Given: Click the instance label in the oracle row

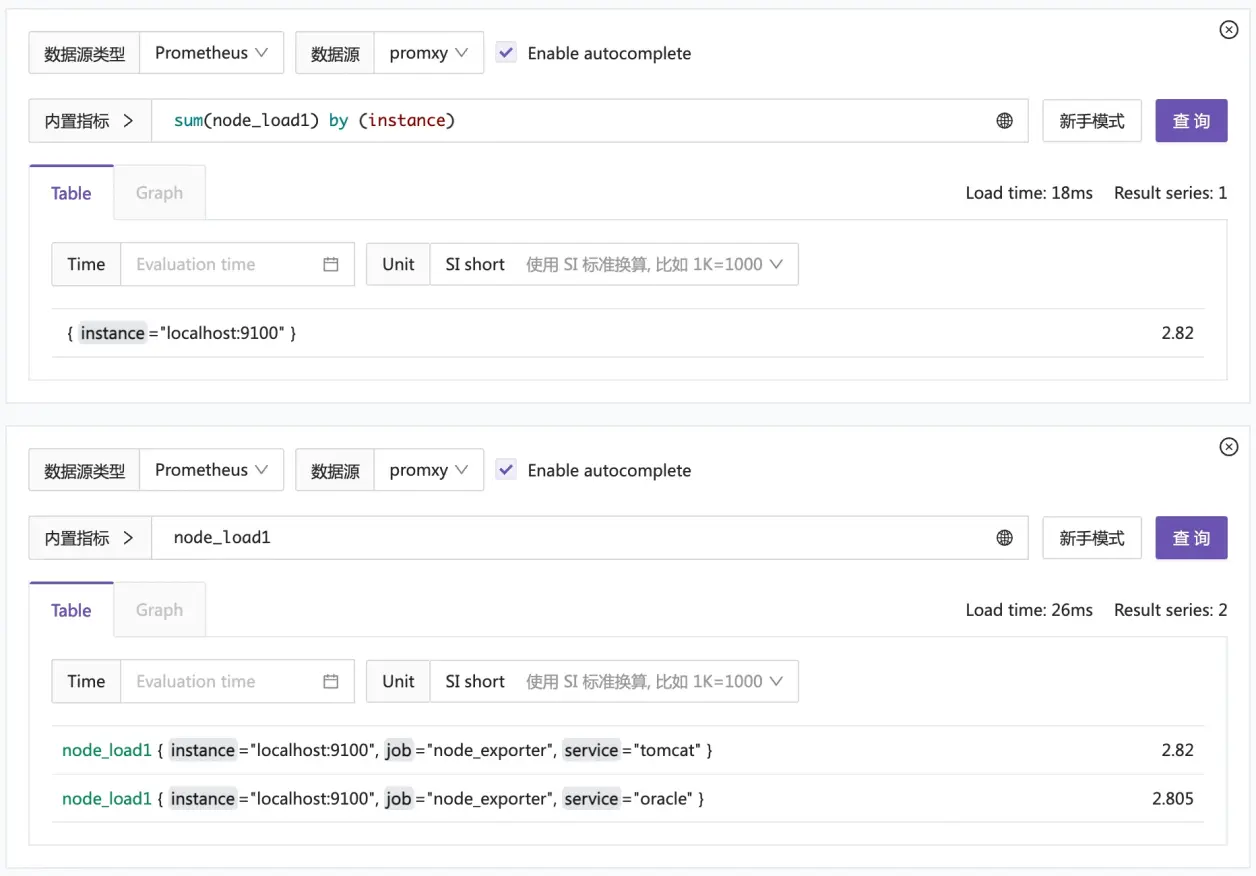Looking at the screenshot, I should click(x=203, y=799).
